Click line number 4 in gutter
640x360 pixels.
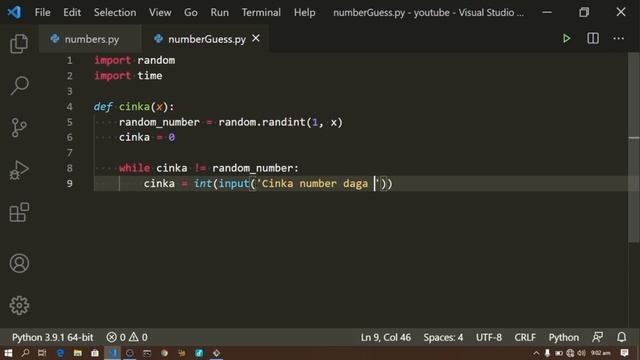tap(69, 107)
